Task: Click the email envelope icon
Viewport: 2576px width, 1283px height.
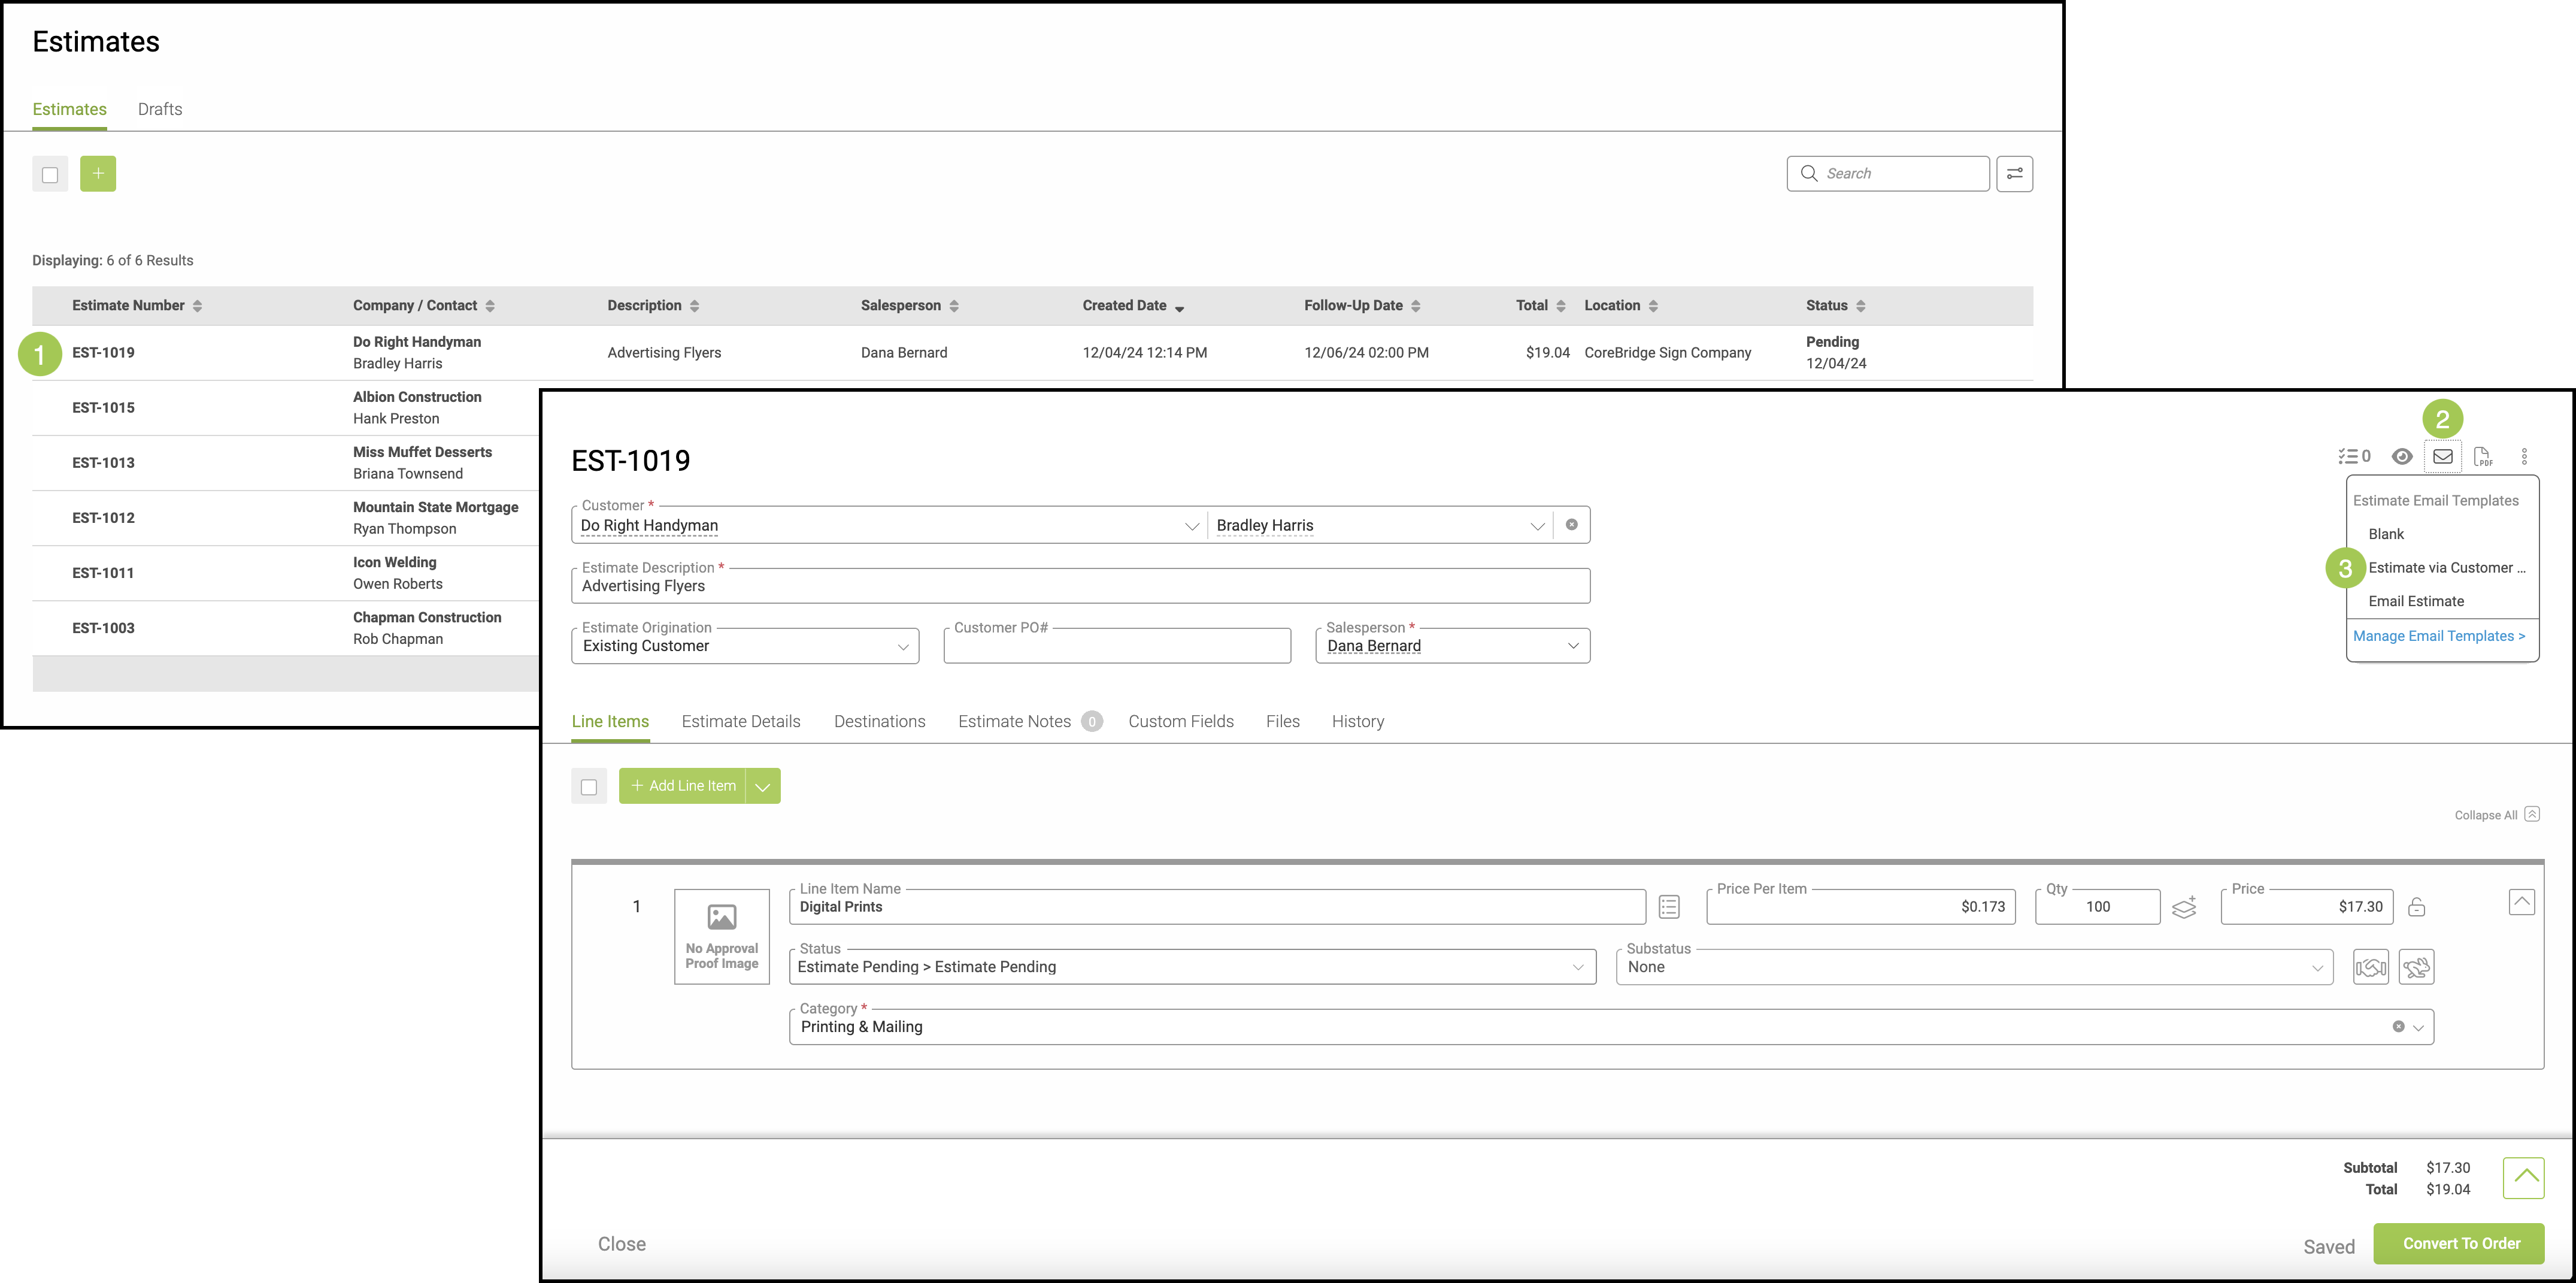Action: [2442, 456]
